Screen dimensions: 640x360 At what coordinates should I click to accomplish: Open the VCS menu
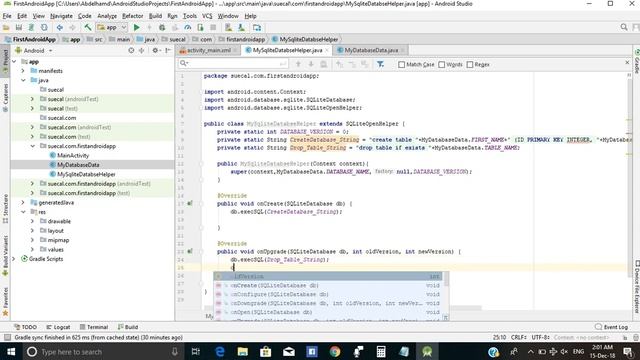pos(207,16)
